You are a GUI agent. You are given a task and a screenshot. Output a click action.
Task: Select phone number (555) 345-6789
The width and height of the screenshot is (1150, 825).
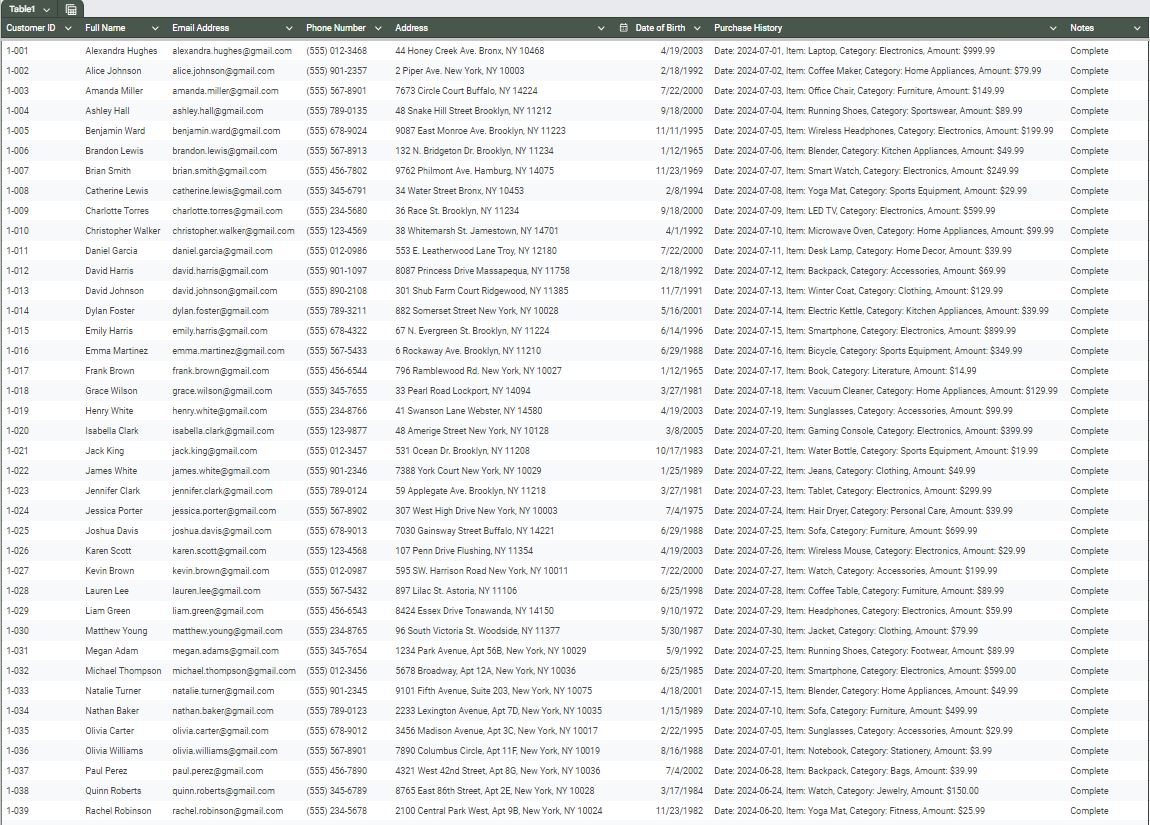[x=337, y=791]
